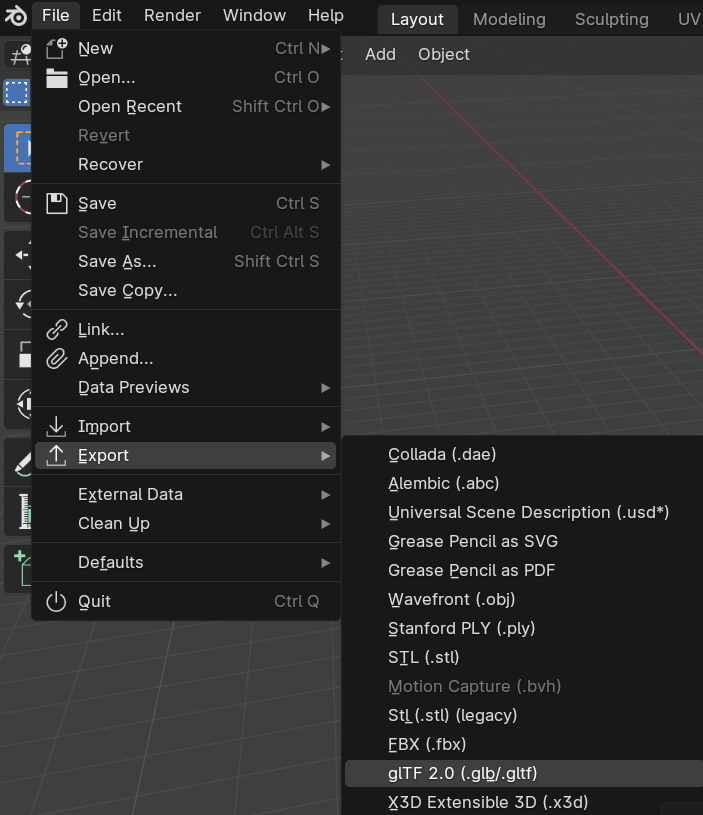Choose Save from the File menu
The width and height of the screenshot is (703, 815).
(x=185, y=204)
